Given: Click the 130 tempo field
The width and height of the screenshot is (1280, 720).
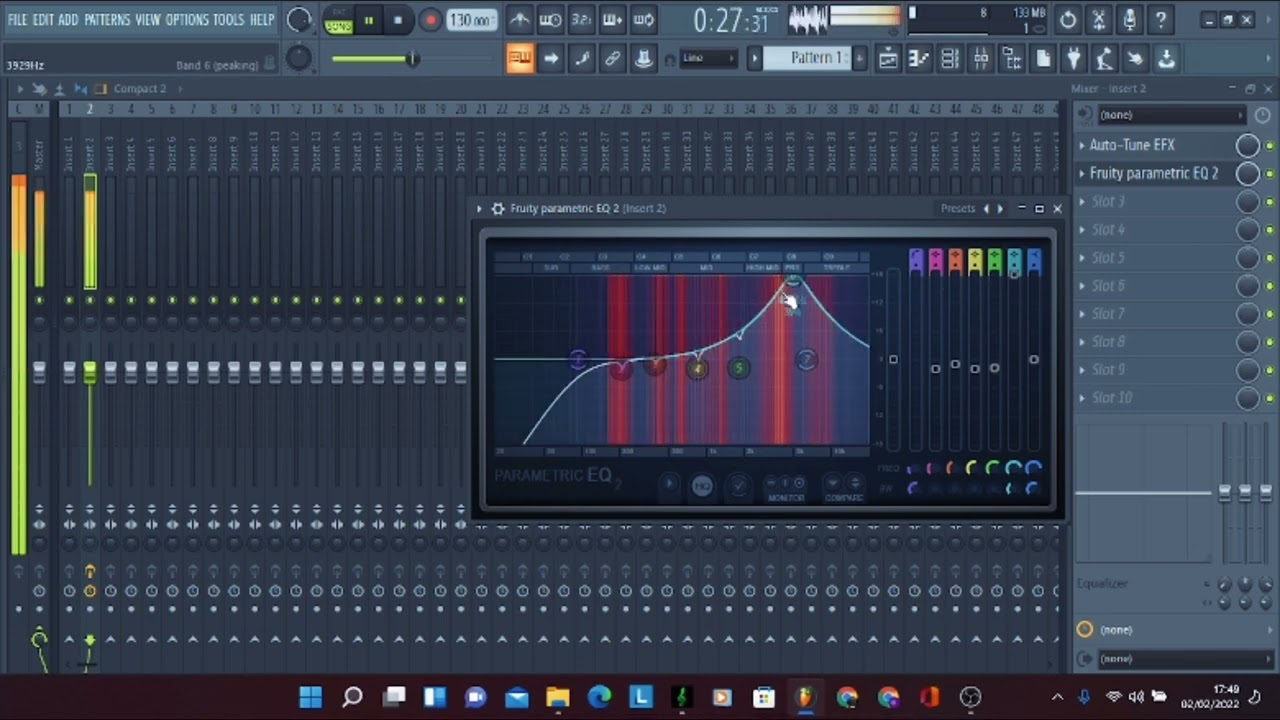Looking at the screenshot, I should 472,20.
